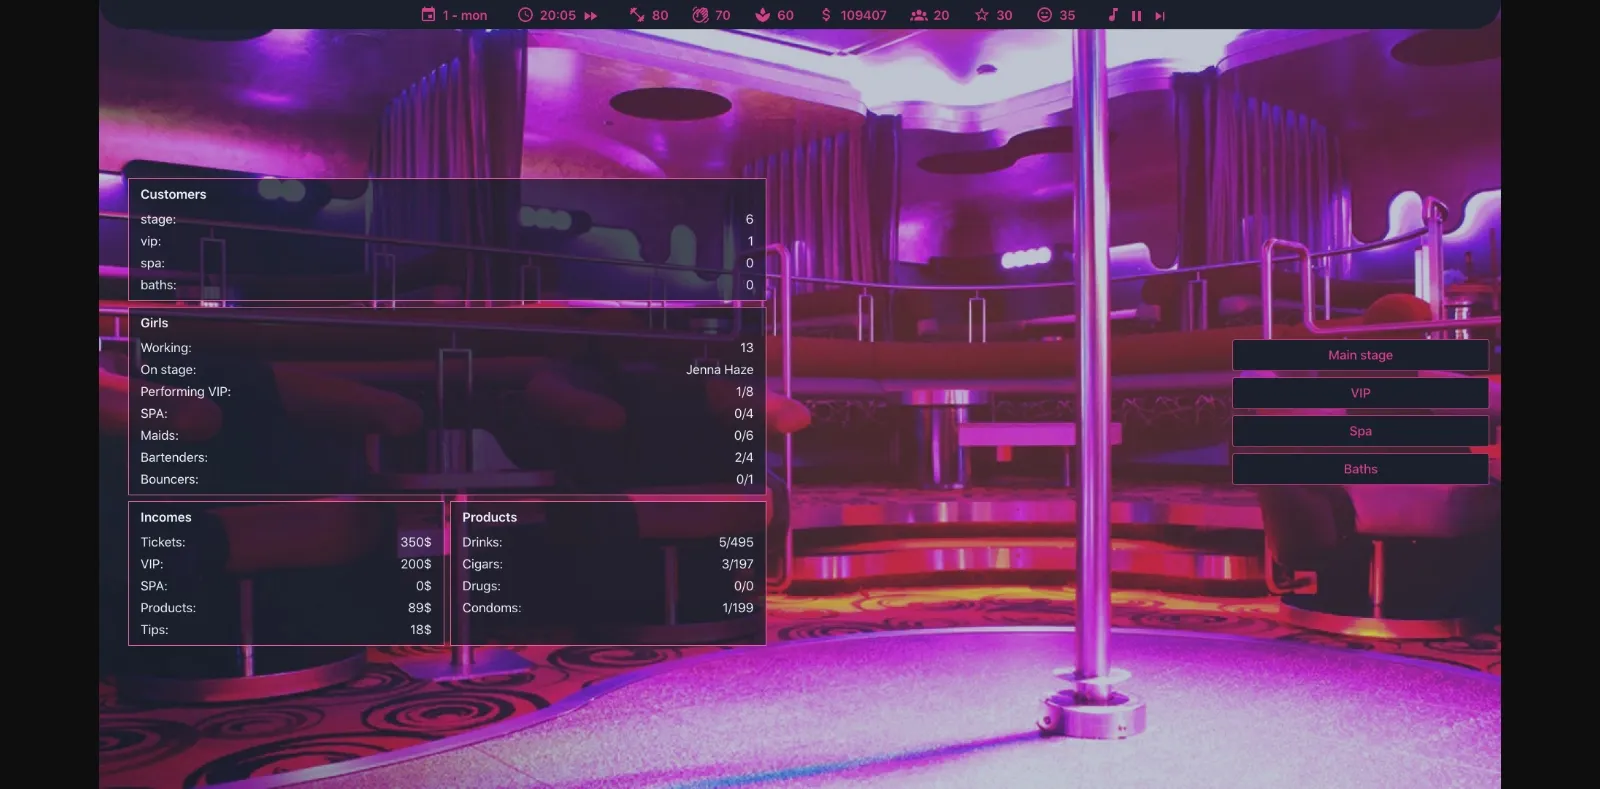Click the Customers panel heading

tap(173, 195)
